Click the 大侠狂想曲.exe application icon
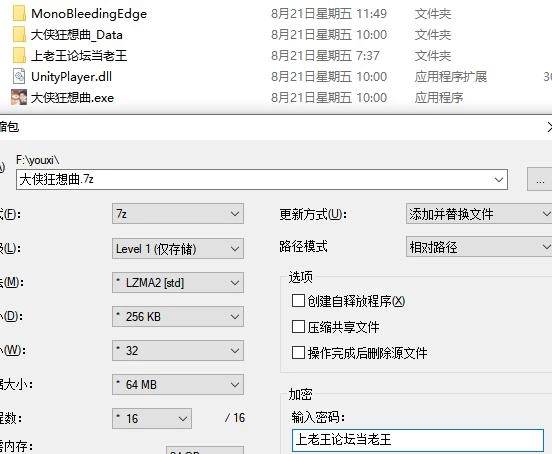Screen dimensions: 552x454 19,97
